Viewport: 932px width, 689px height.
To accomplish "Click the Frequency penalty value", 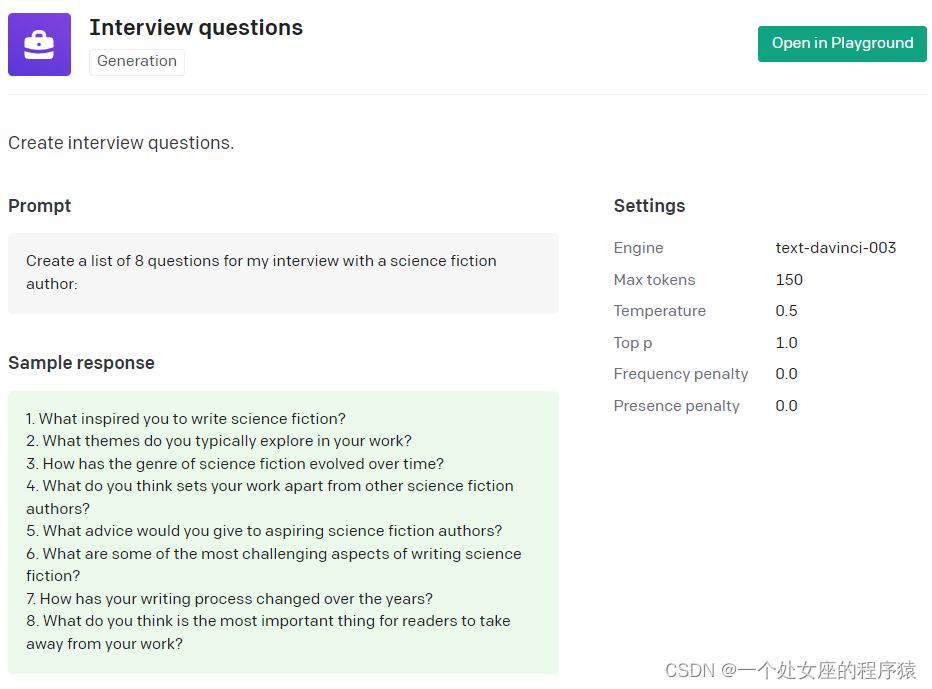I will 786,374.
